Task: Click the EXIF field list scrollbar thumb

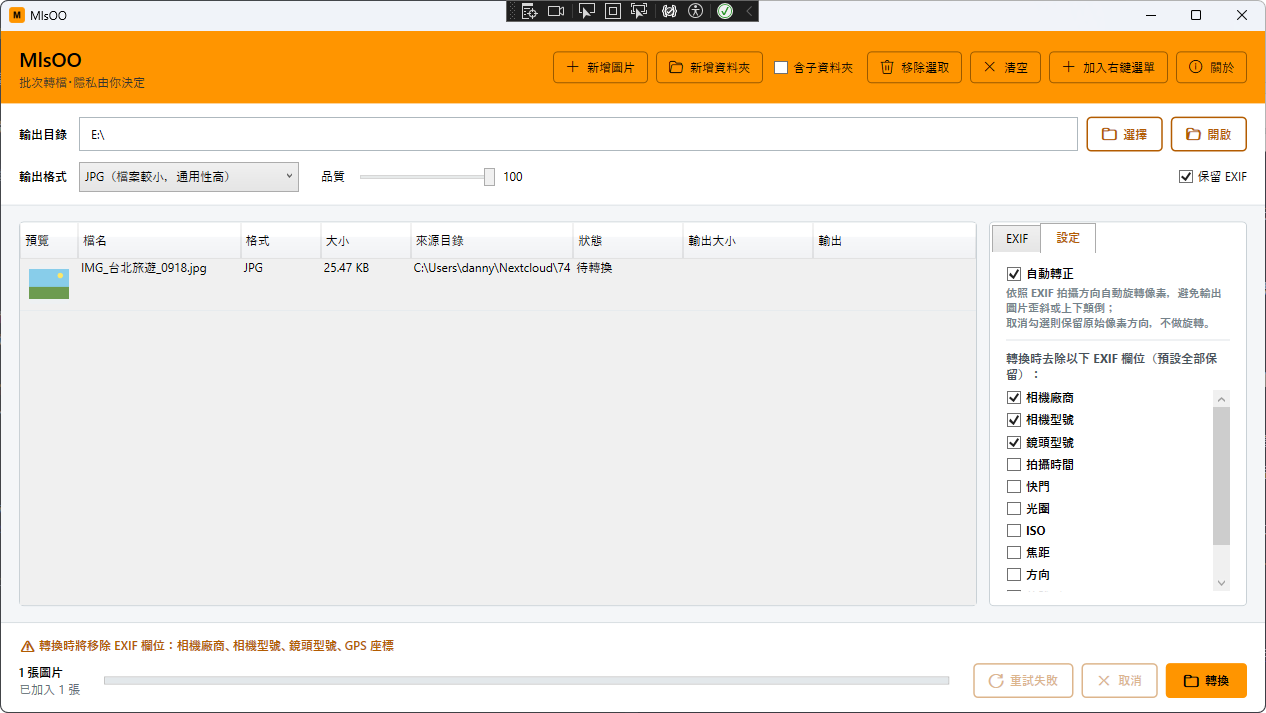Action: [1221, 476]
